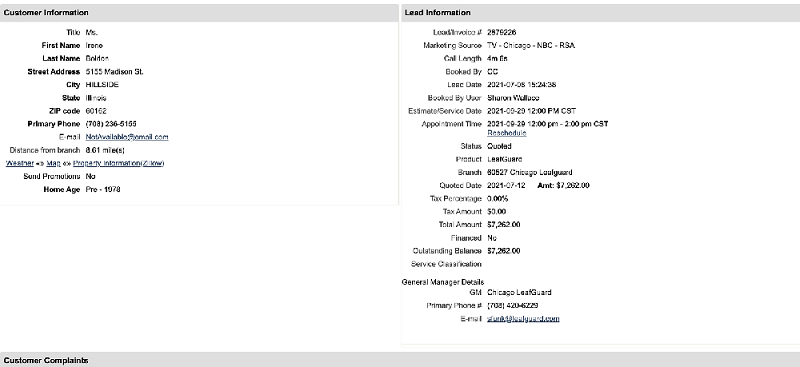Select the 'mile(s)' distance from branch value

coord(105,150)
